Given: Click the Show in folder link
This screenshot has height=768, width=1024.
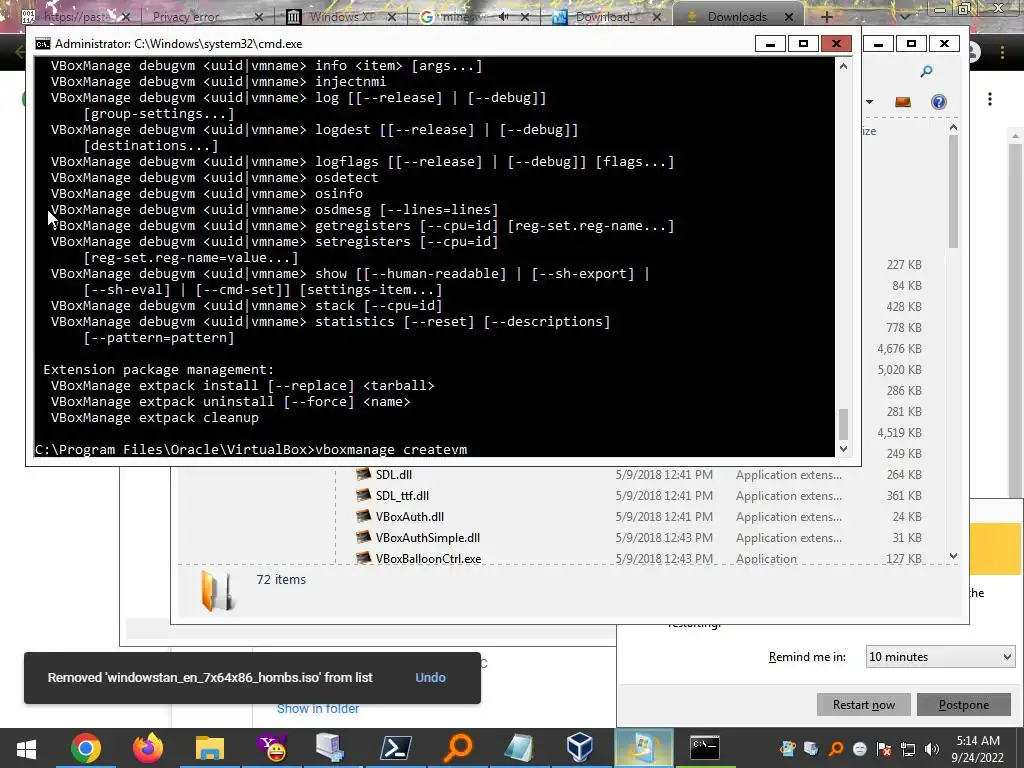Looking at the screenshot, I should pyautogui.click(x=318, y=709).
